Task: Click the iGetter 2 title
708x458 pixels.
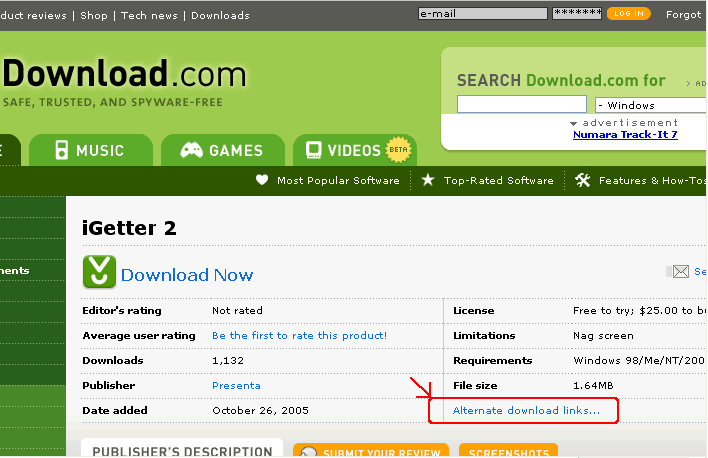Action: (129, 228)
